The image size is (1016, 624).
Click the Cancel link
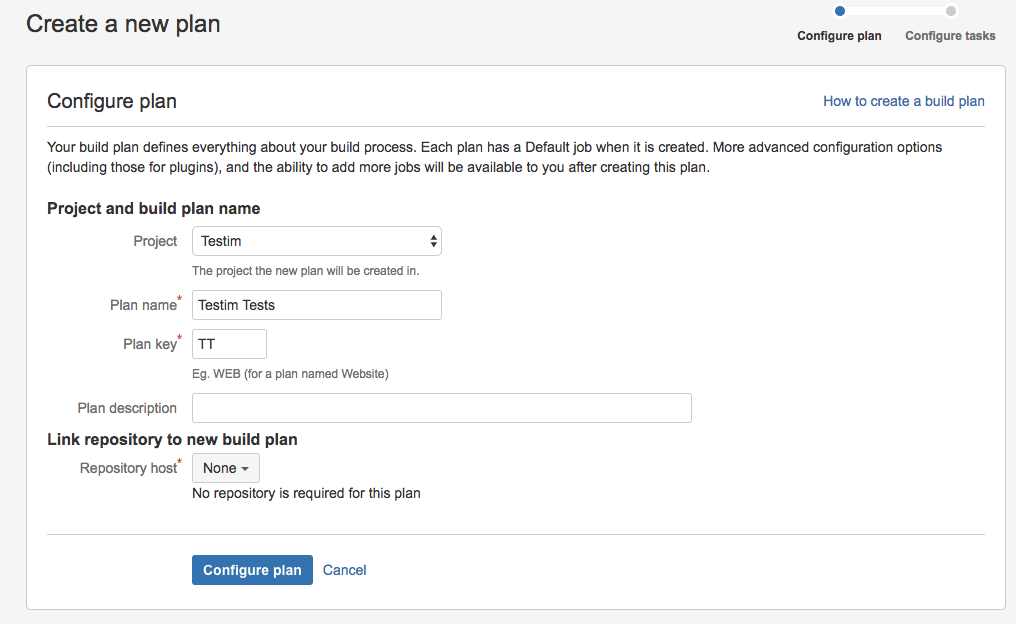[344, 570]
